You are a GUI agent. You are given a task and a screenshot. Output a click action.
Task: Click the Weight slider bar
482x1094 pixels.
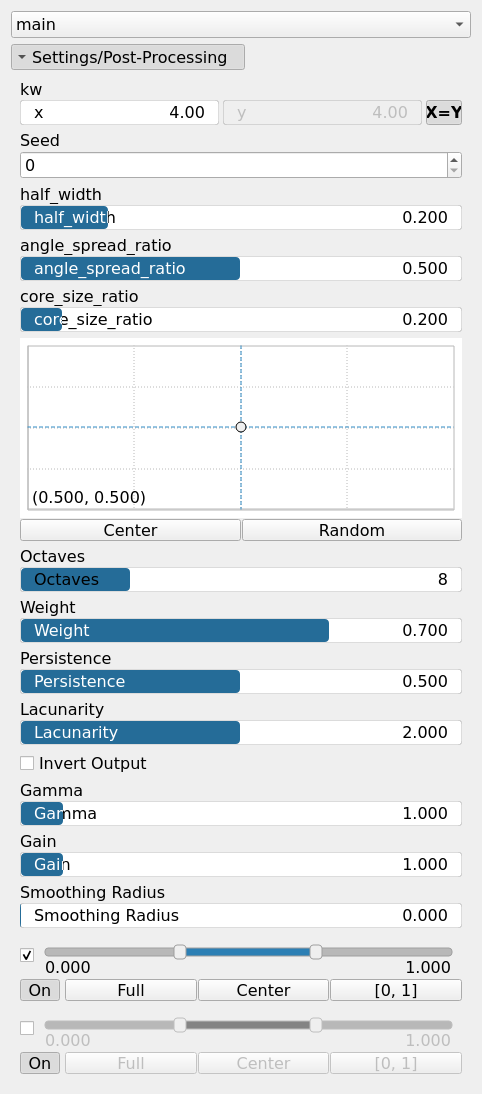click(241, 631)
